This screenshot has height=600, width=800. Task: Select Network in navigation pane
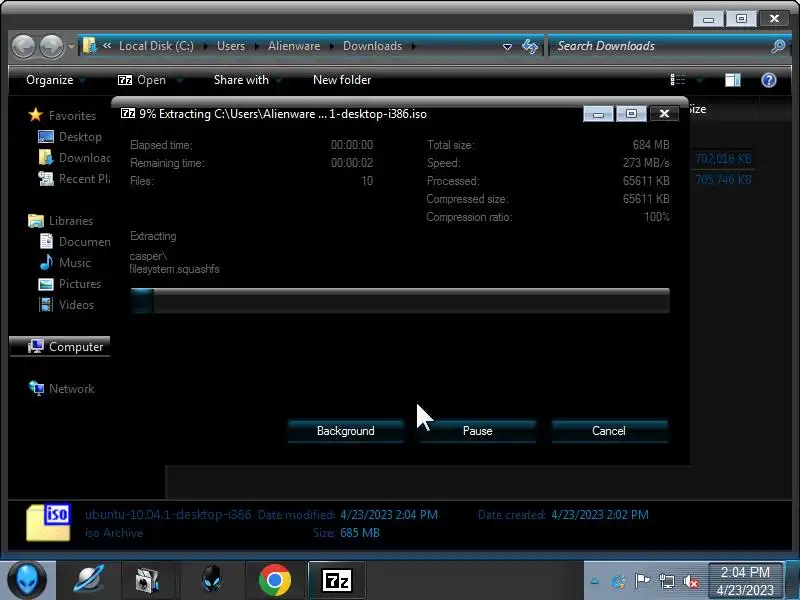[x=62, y=389]
